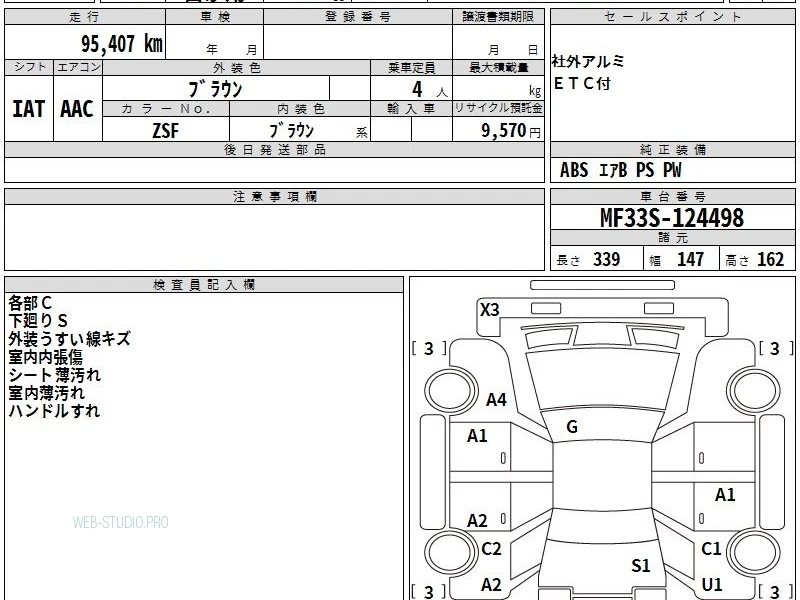800x600 pixels.
Task: Click the A4 damage mark on the diagram
Action: (496, 399)
